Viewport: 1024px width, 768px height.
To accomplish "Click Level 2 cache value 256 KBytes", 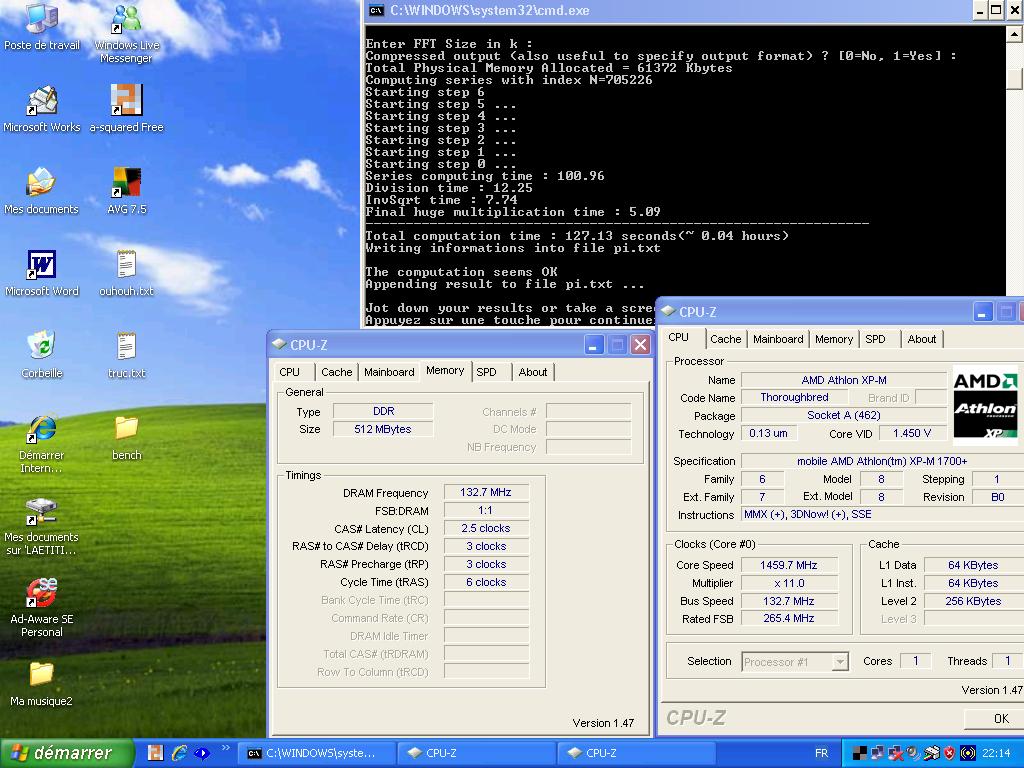I will point(972,601).
